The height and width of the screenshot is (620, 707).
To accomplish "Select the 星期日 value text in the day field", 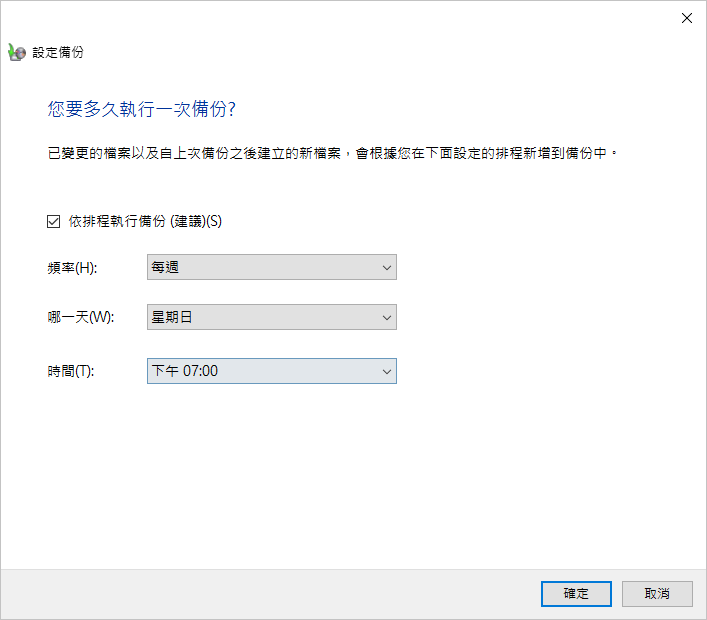I will click(172, 317).
